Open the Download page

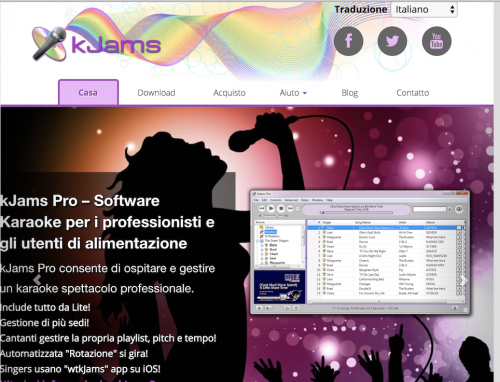point(156,93)
